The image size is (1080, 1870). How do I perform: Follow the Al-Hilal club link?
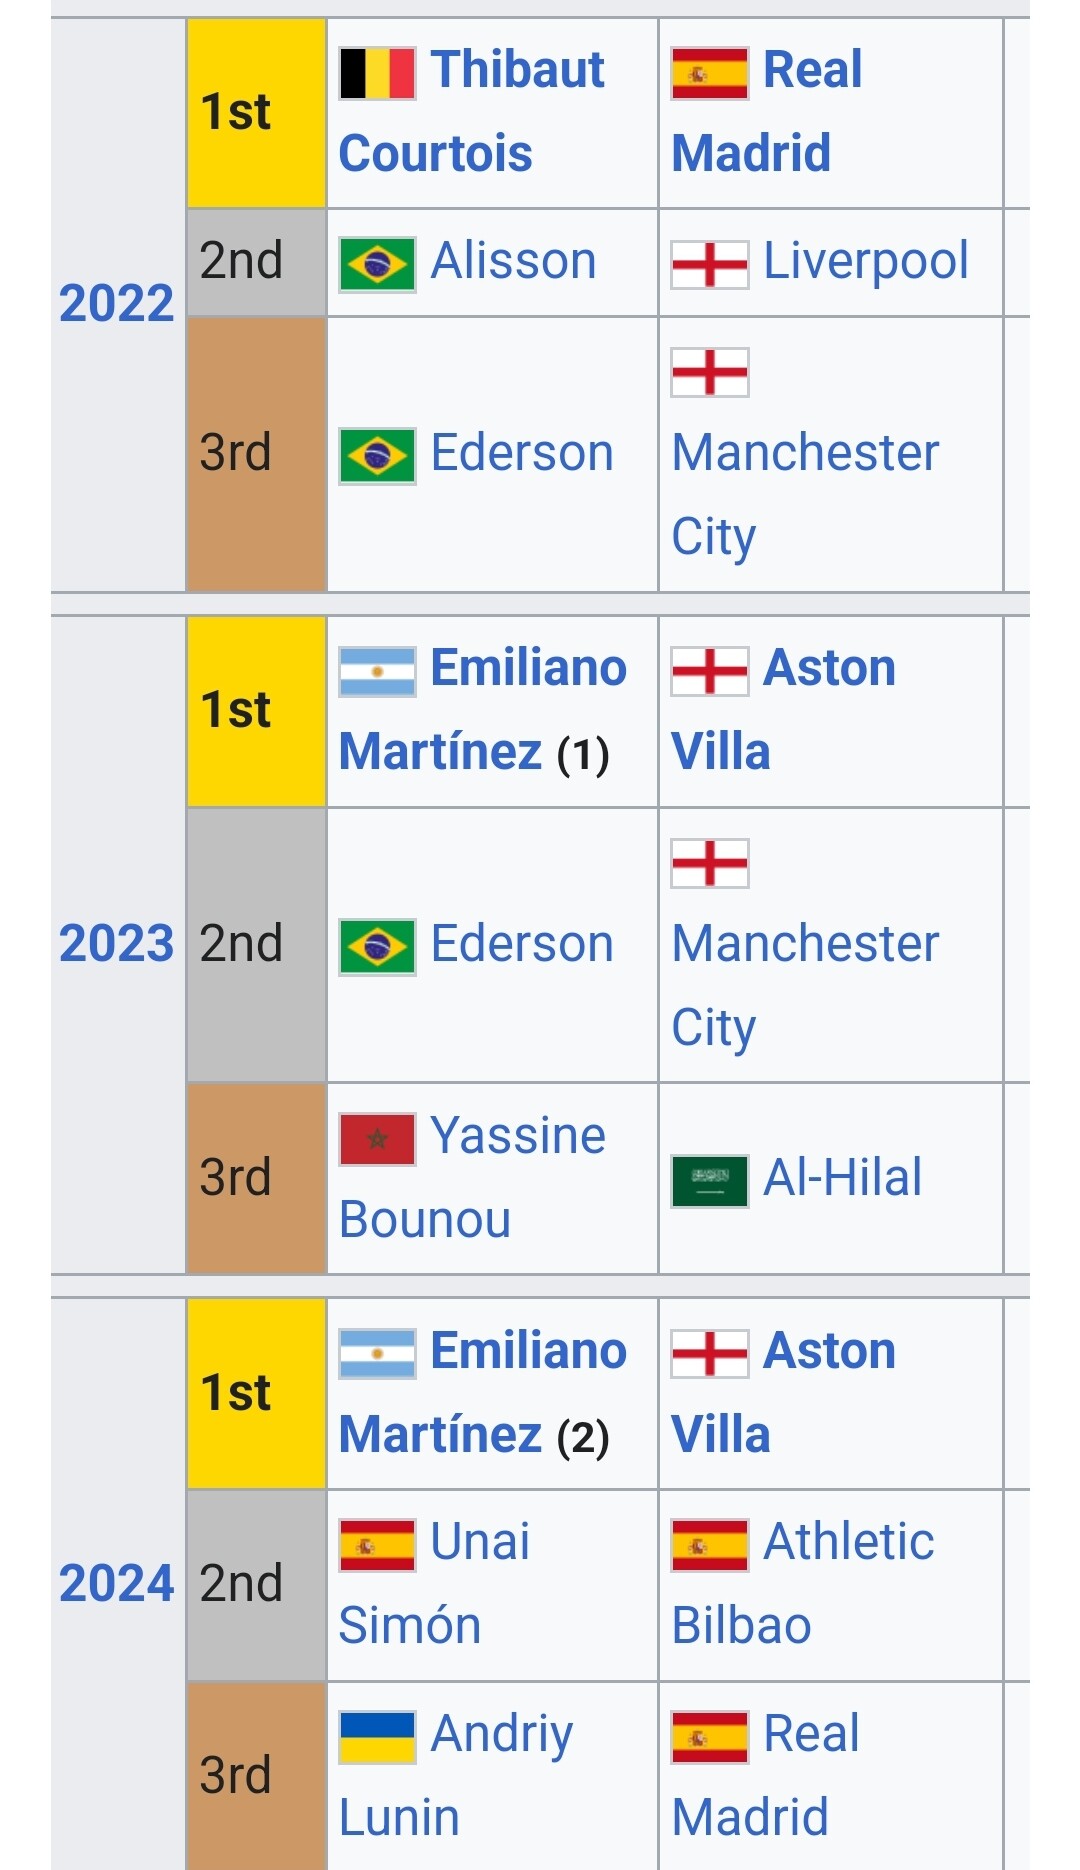pyautogui.click(x=843, y=1177)
